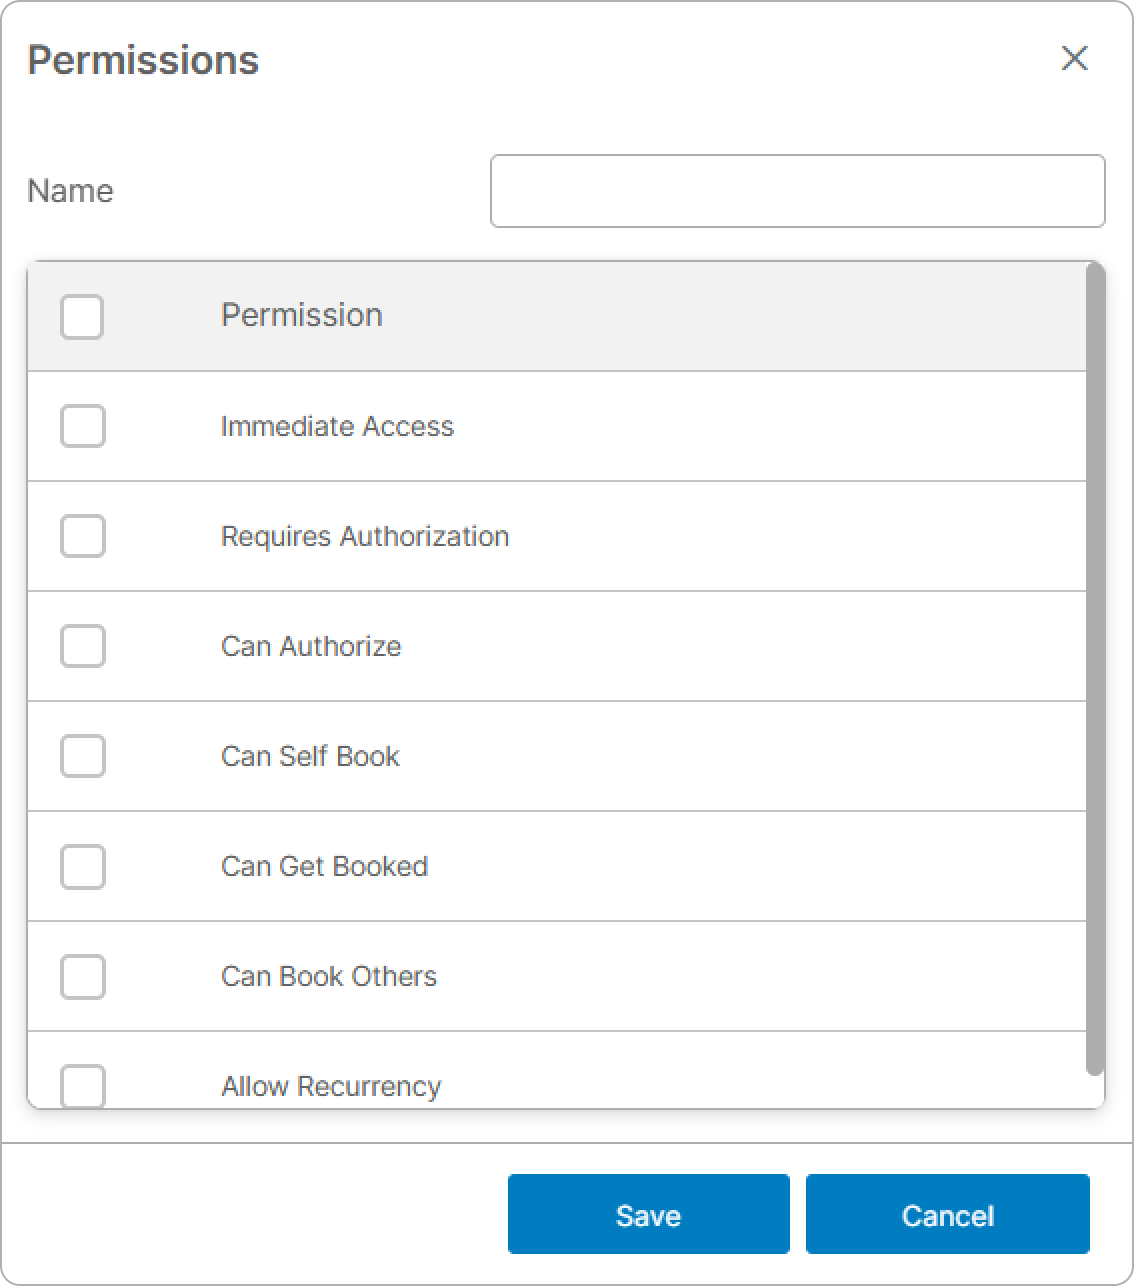Check the Allow Recurrency checkbox
Image resolution: width=1134 pixels, height=1286 pixels.
pos(82,1086)
